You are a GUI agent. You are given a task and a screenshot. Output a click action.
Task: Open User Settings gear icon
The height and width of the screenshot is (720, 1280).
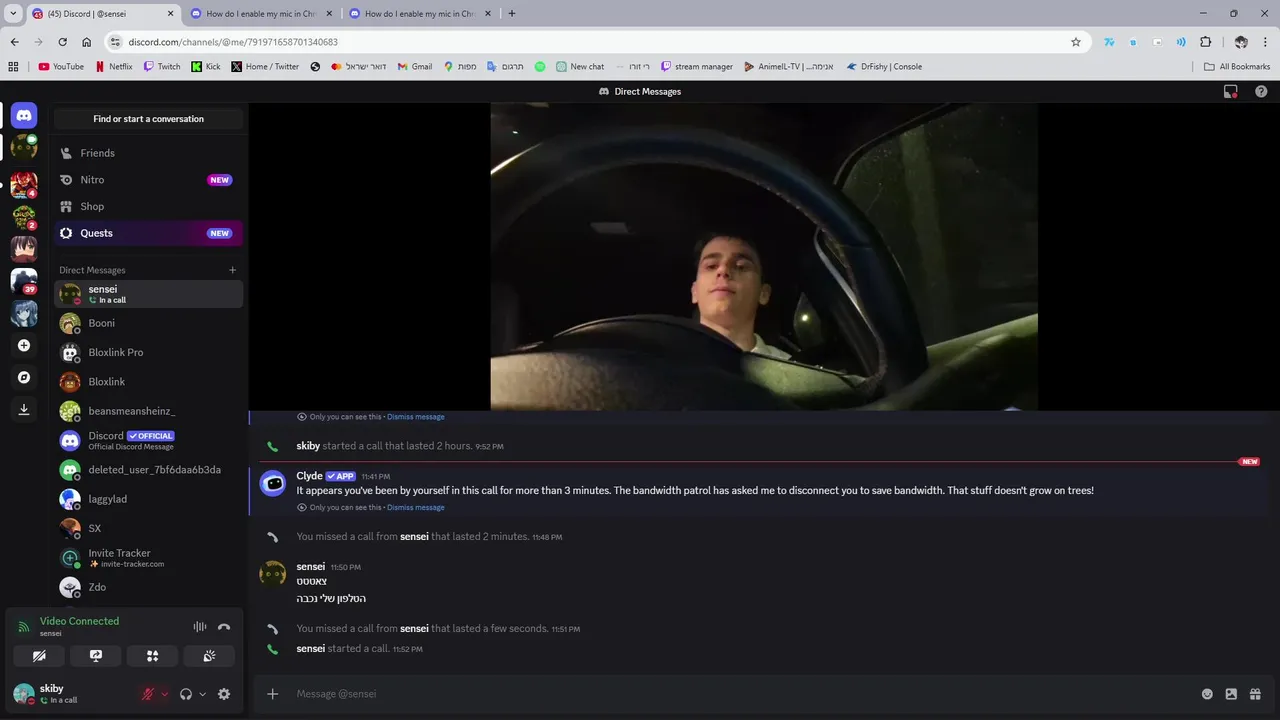tap(224, 694)
